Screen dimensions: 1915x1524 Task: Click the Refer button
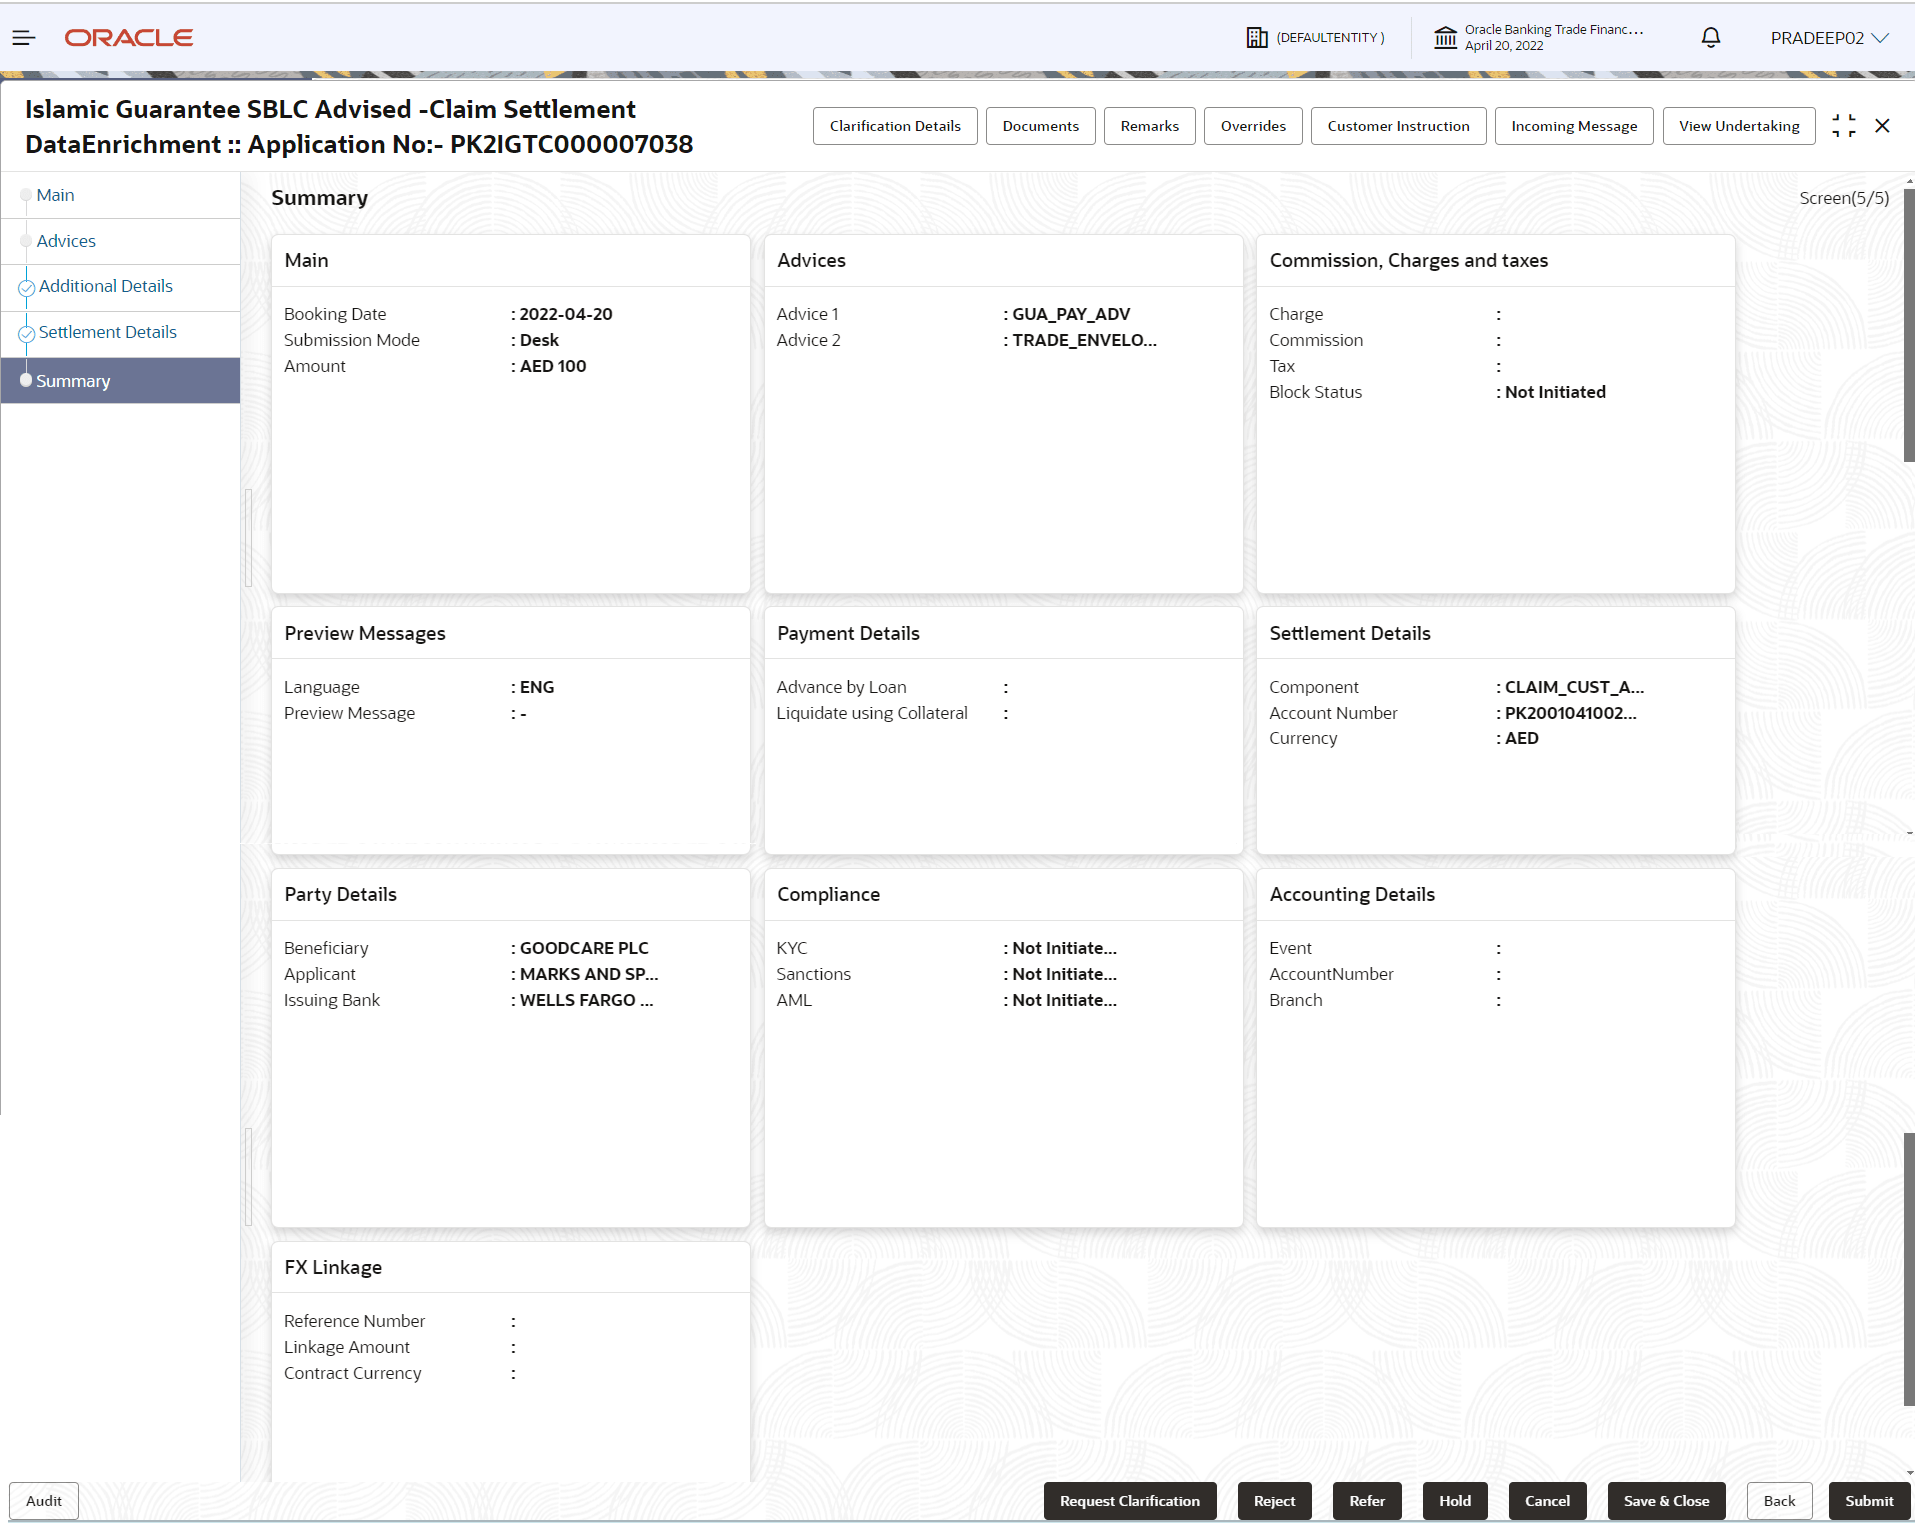pos(1367,1501)
